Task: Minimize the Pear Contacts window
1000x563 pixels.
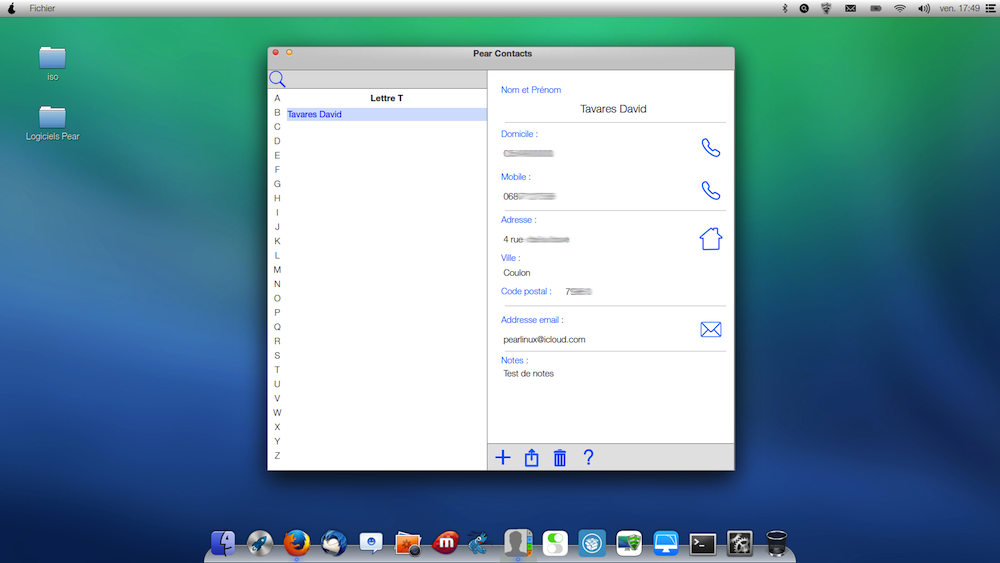Action: pos(289,52)
